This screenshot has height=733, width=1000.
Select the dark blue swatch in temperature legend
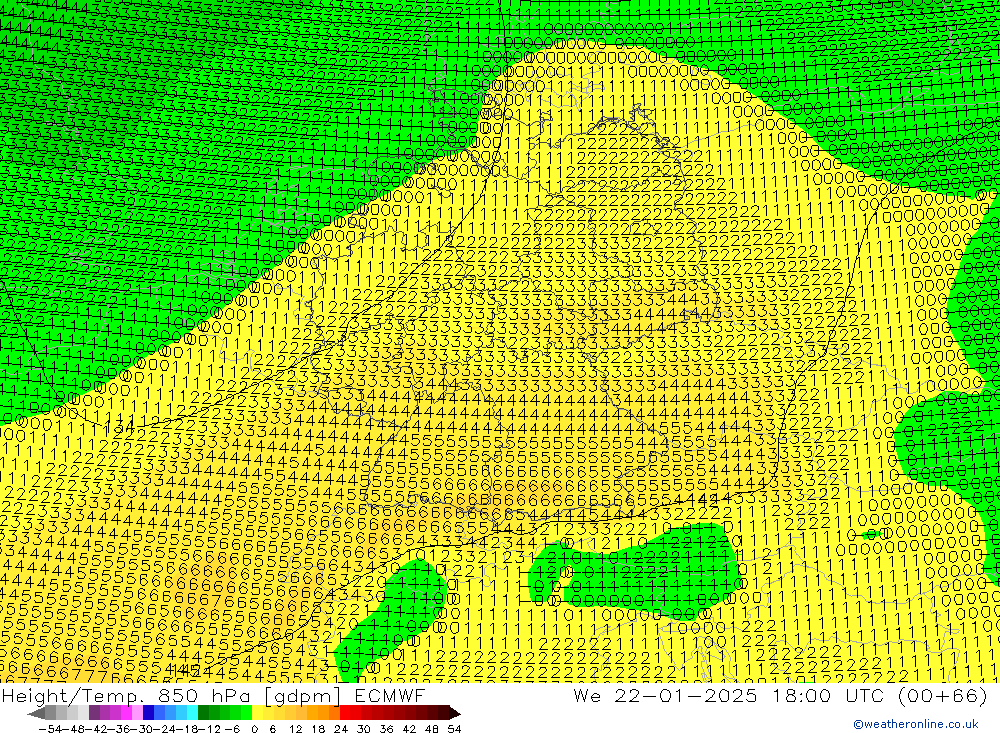coord(148,713)
